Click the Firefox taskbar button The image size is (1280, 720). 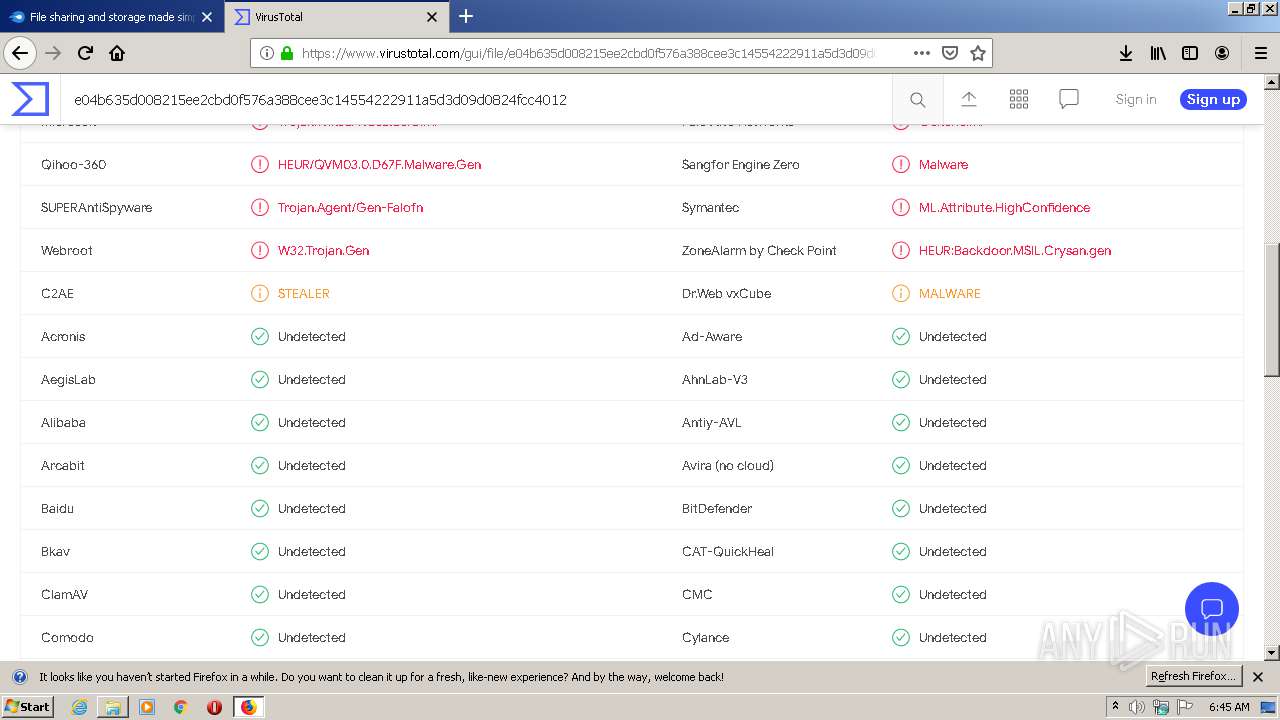tap(248, 707)
